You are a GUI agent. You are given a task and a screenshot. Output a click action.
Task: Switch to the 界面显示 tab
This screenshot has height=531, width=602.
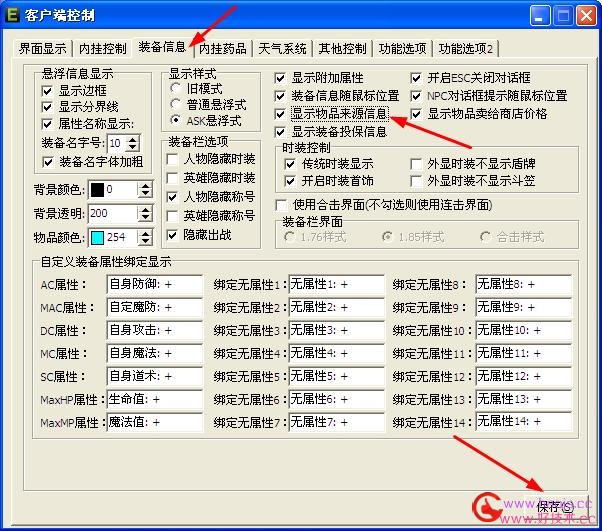click(43, 49)
